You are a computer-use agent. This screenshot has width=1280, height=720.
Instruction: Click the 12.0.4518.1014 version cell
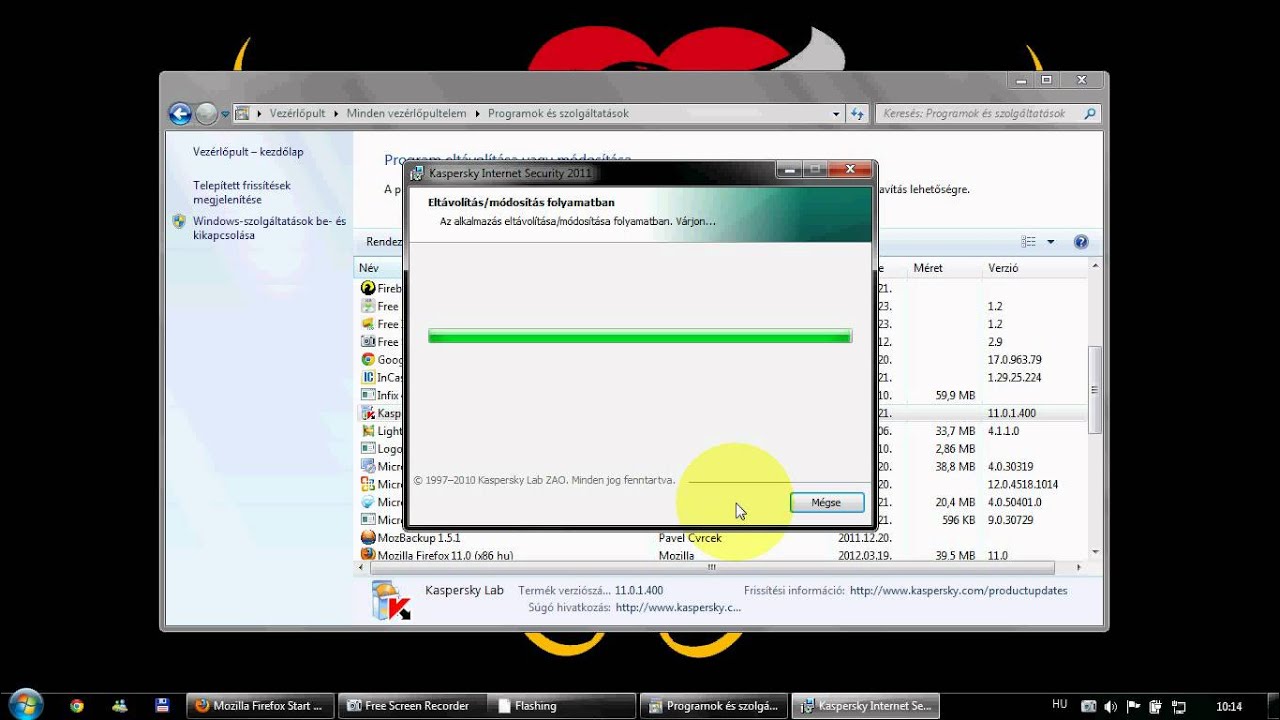(1022, 485)
